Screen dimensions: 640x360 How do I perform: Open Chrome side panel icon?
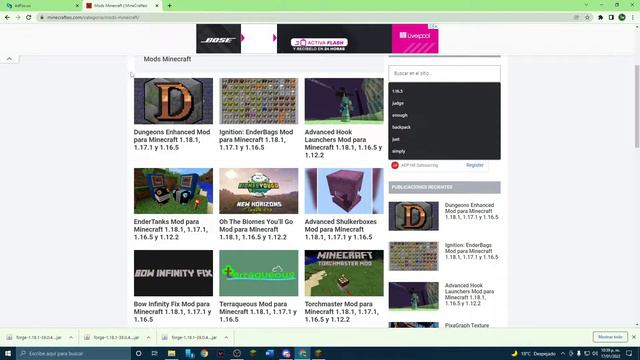(x=611, y=18)
